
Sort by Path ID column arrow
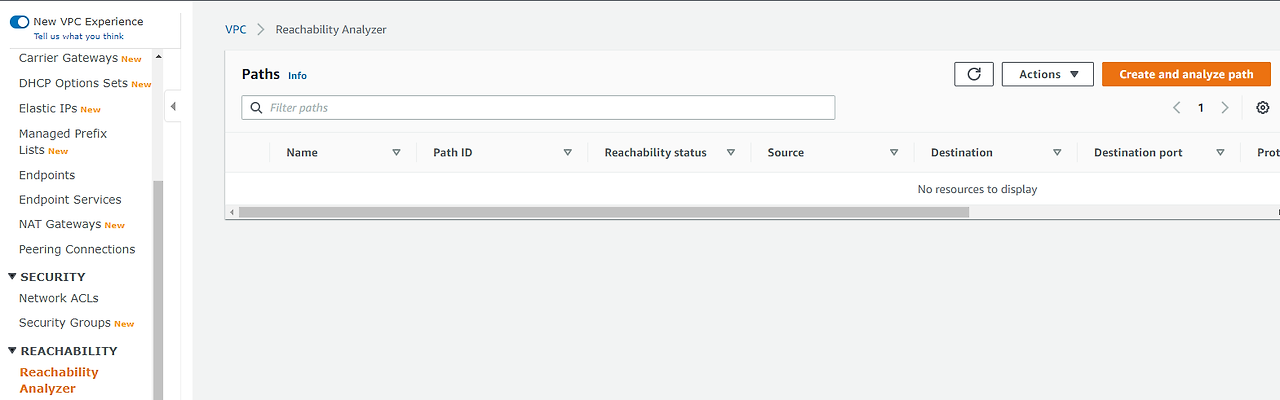(x=567, y=153)
